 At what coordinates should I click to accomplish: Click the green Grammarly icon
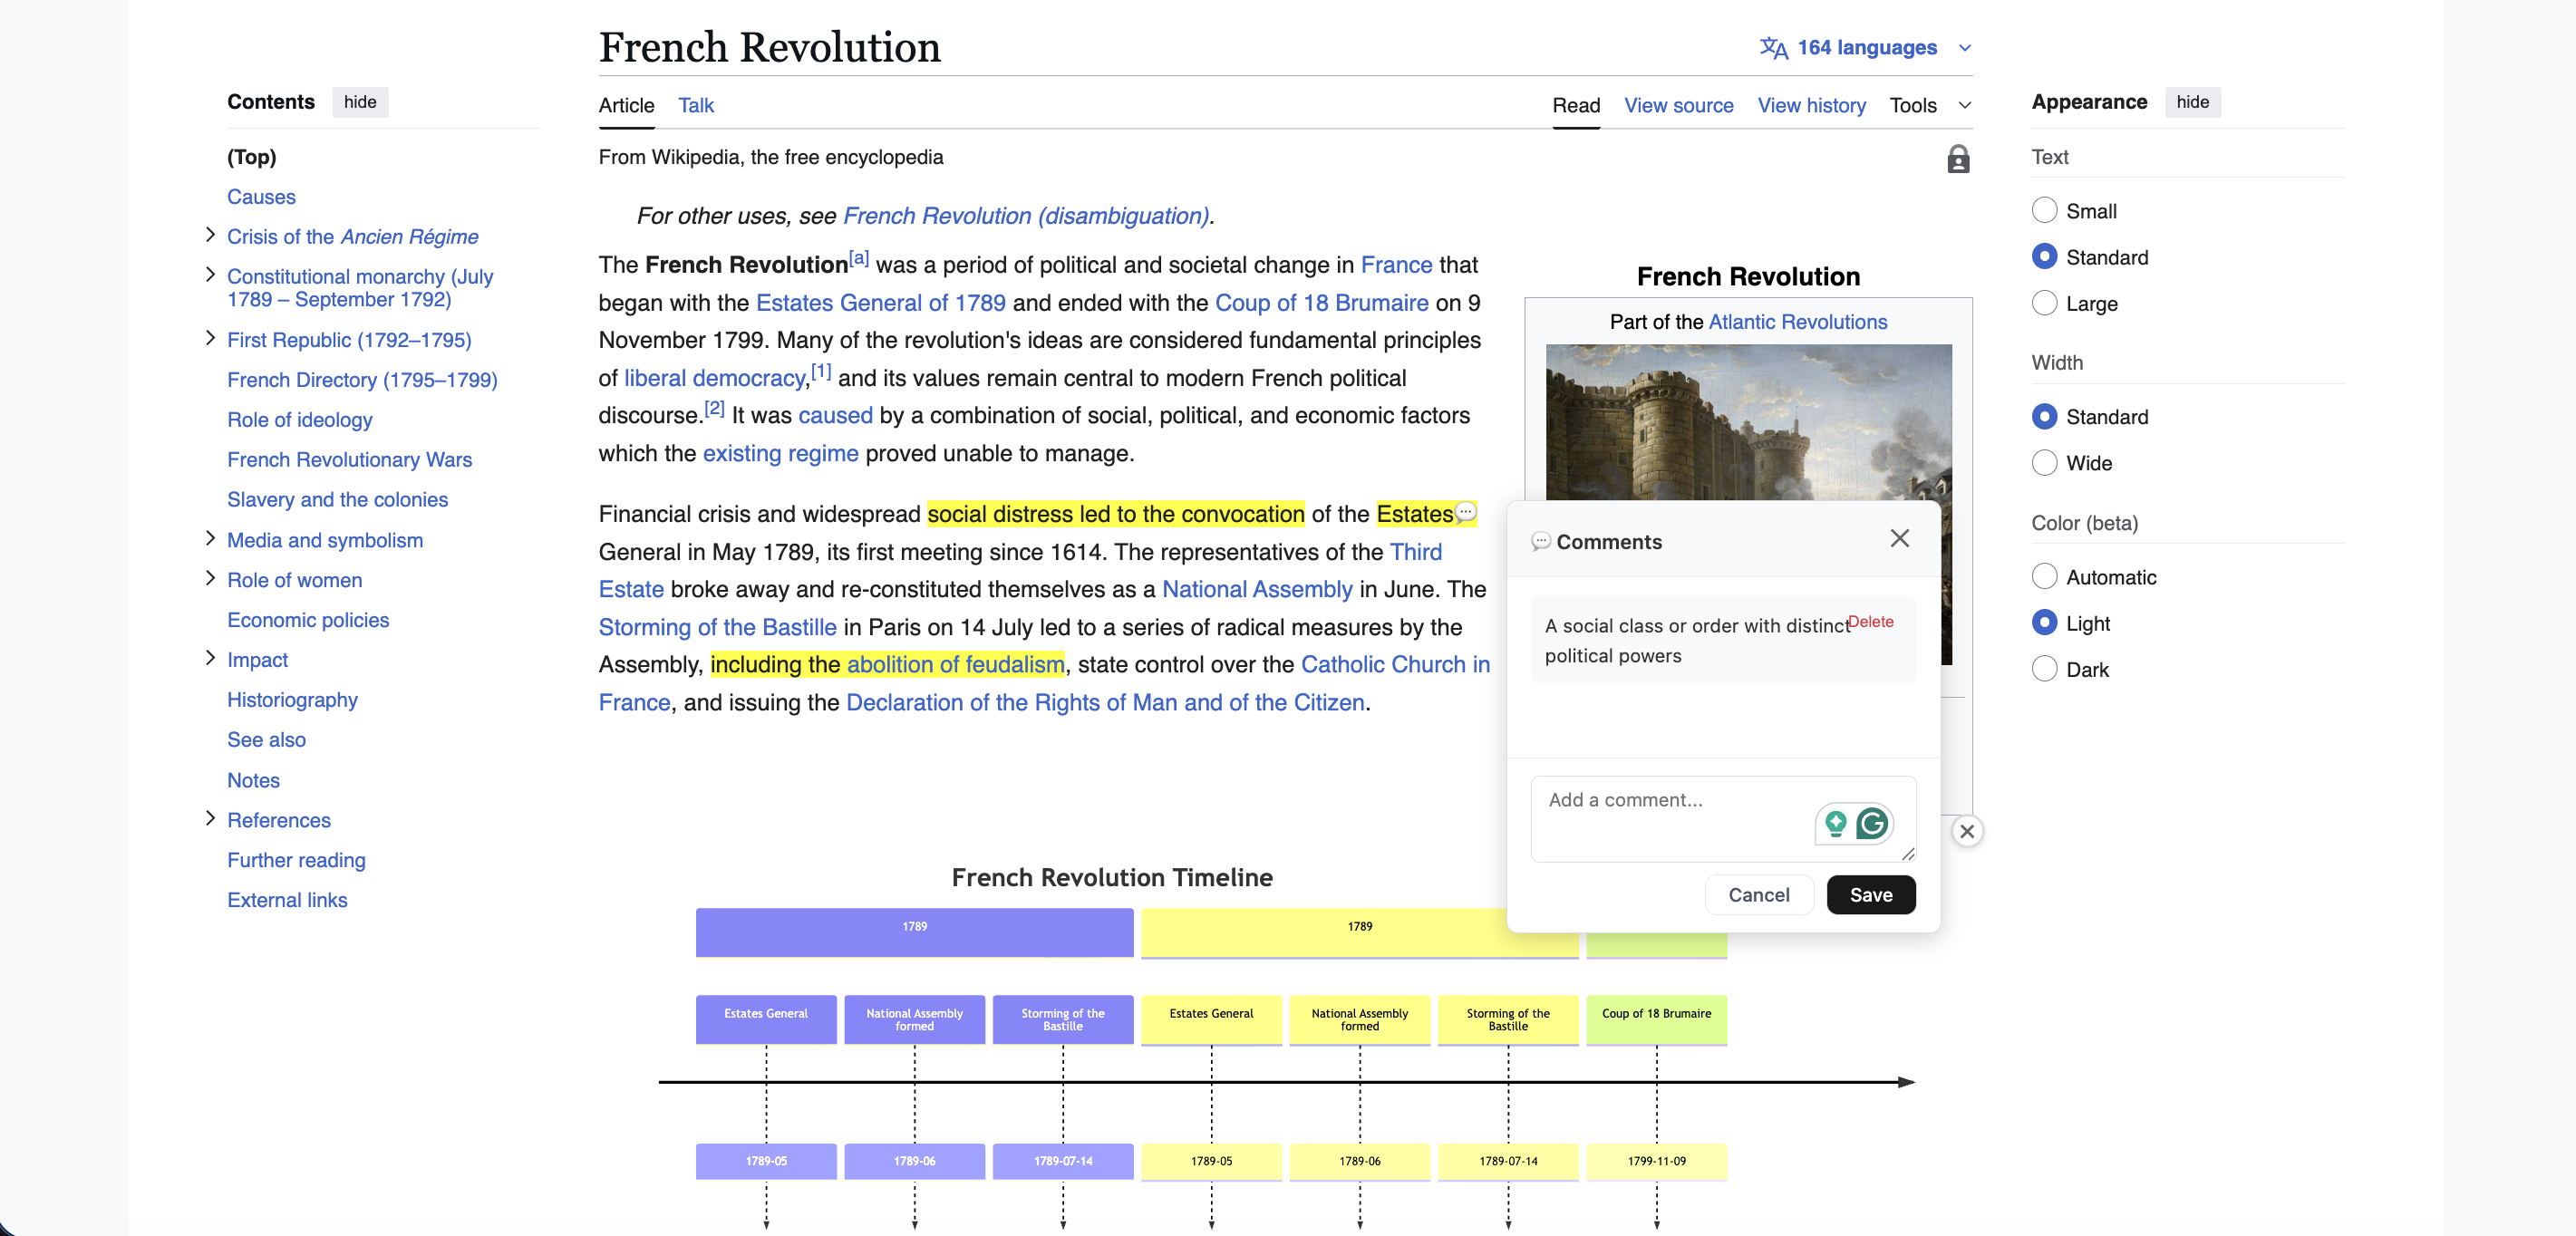coord(1871,823)
